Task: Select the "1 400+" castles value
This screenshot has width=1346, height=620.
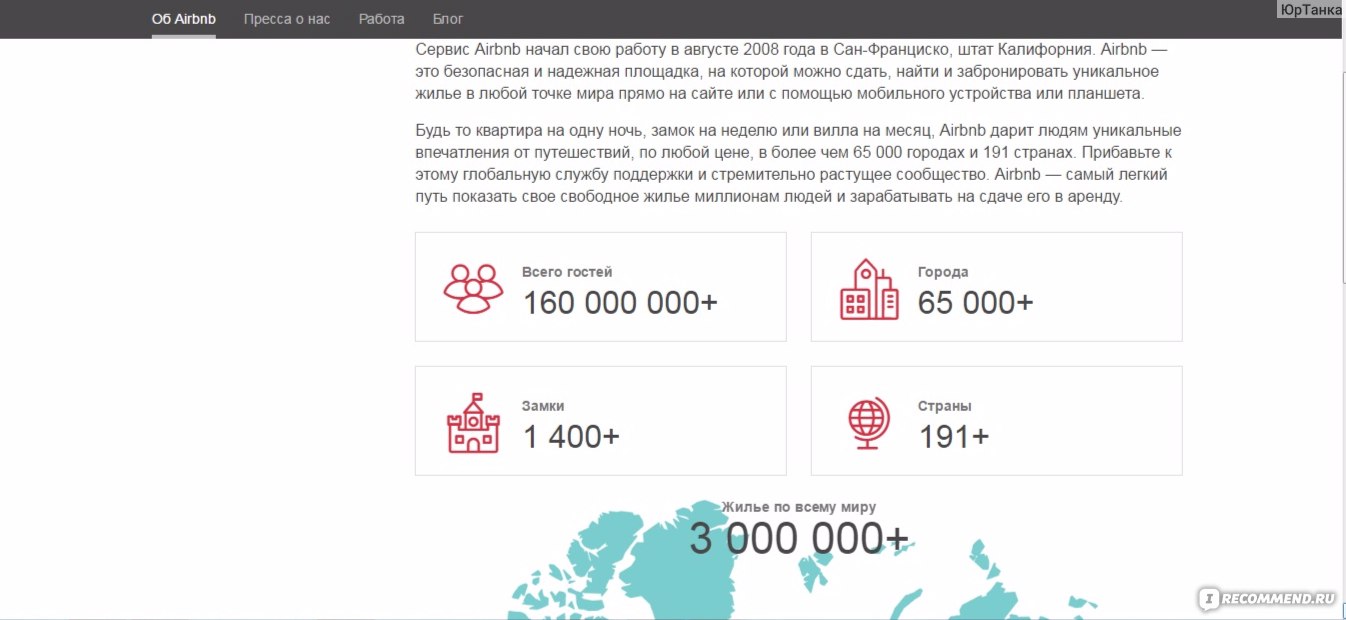Action: [x=571, y=437]
